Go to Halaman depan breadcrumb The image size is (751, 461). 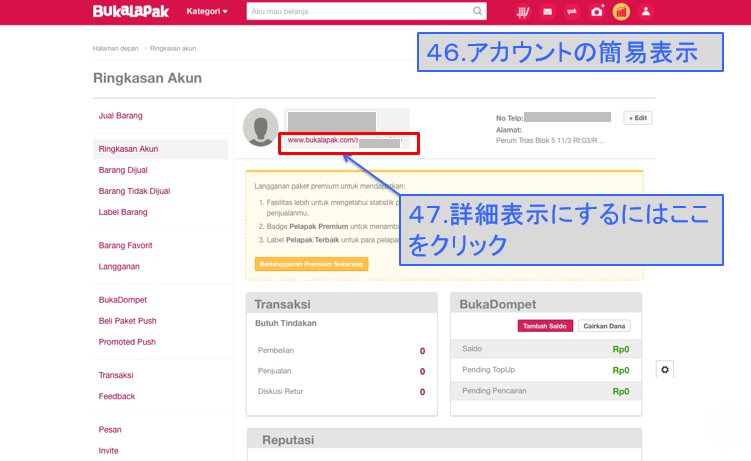[x=115, y=48]
